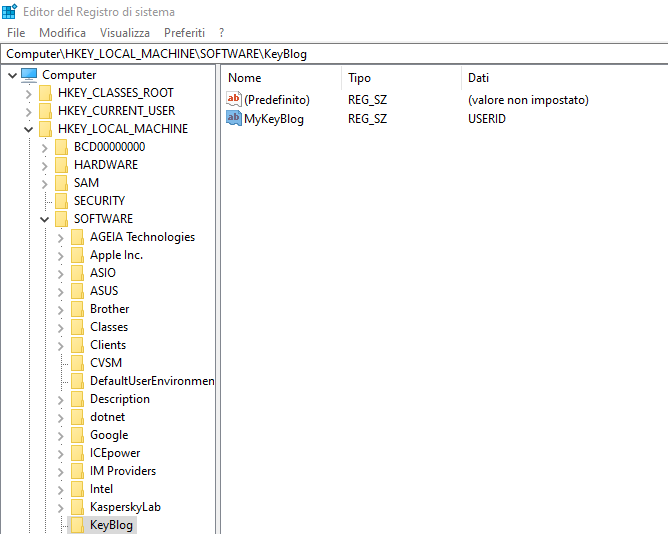668x534 pixels.
Task: Expand the HARDWARE key chevron
Action: pyautogui.click(x=45, y=165)
